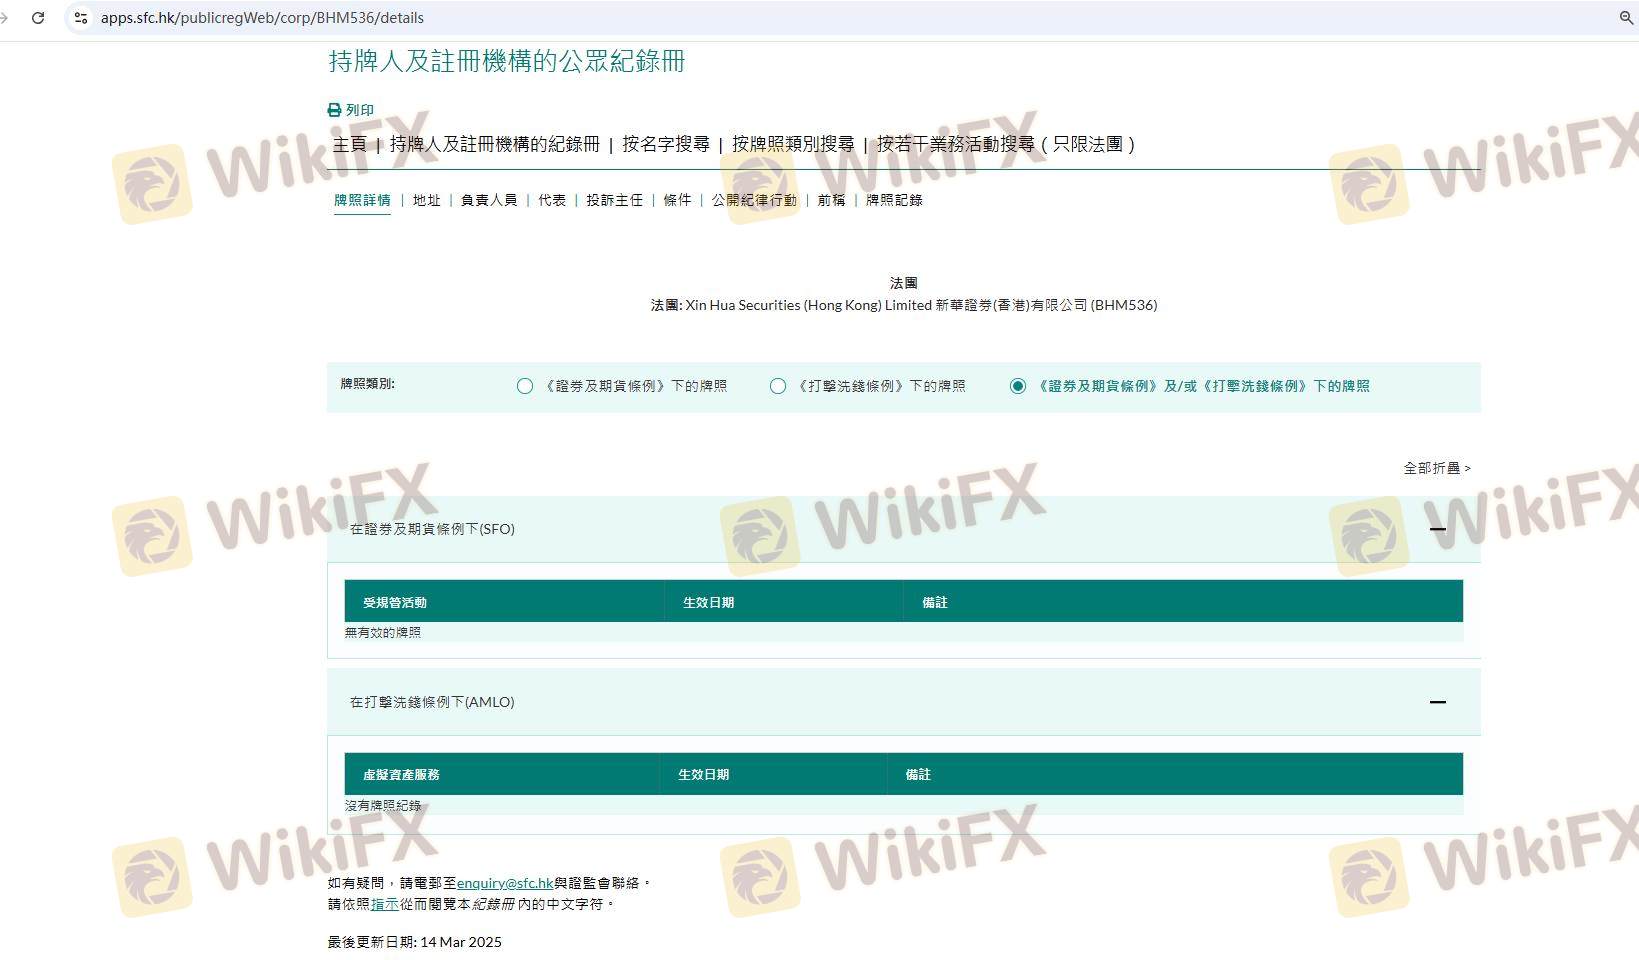
Task: Click the site info icon in address bar
Action: pyautogui.click(x=81, y=18)
